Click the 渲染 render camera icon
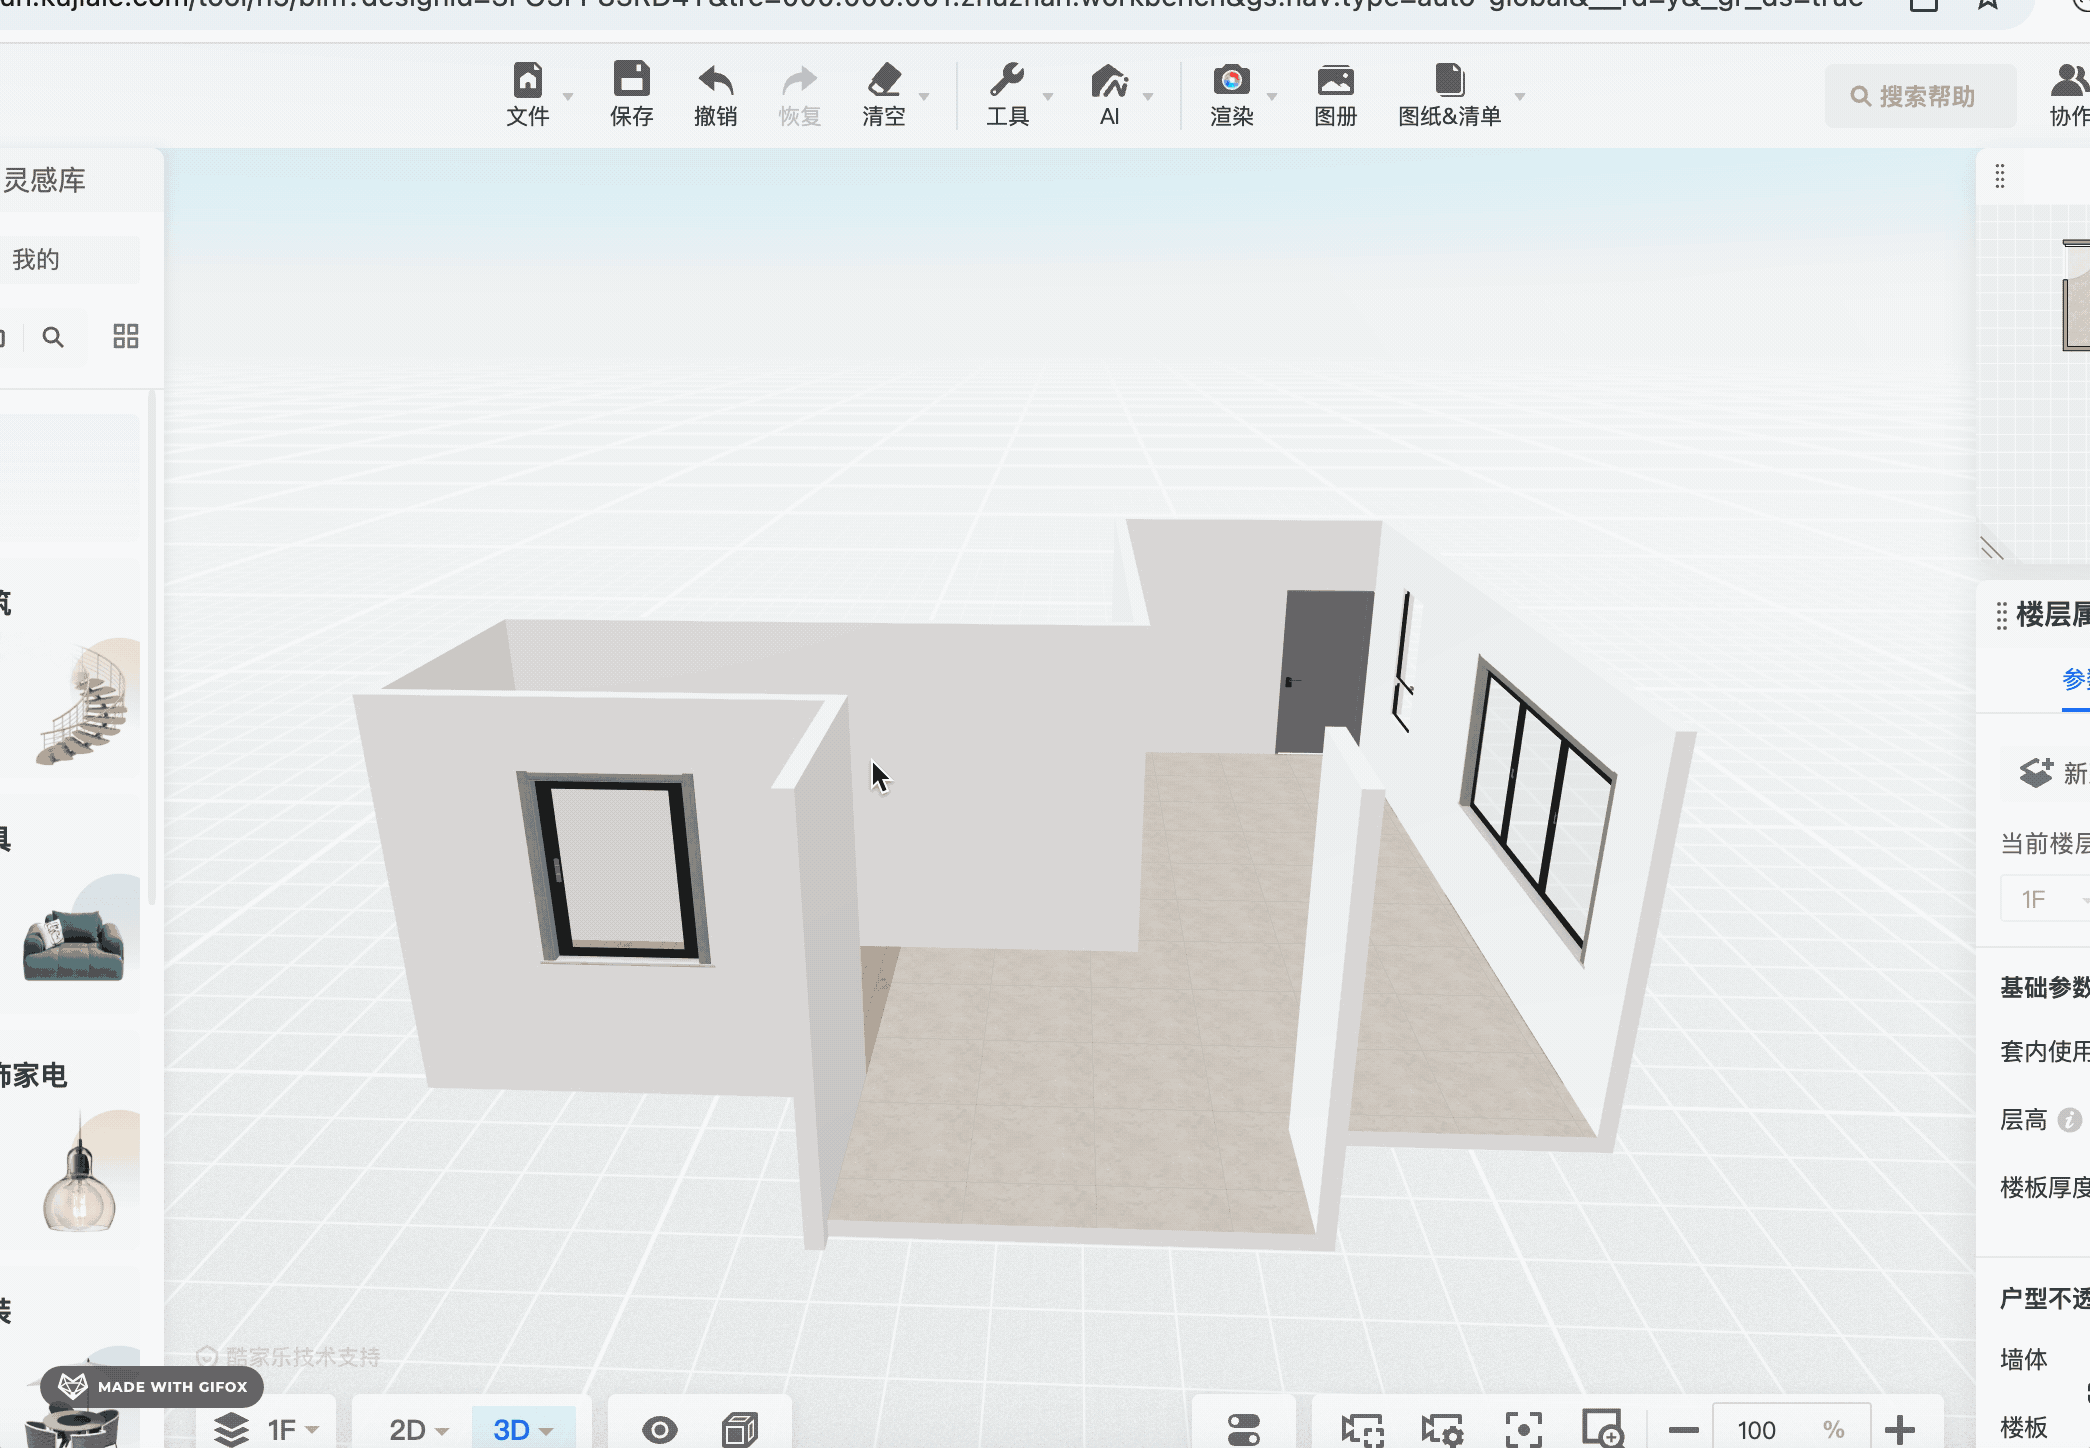The width and height of the screenshot is (2090, 1448). pos(1231,80)
